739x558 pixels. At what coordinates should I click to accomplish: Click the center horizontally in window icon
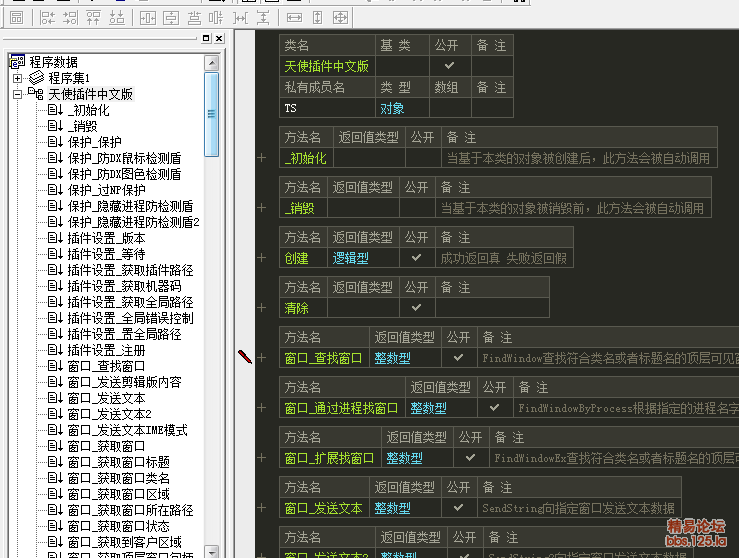pos(148,18)
